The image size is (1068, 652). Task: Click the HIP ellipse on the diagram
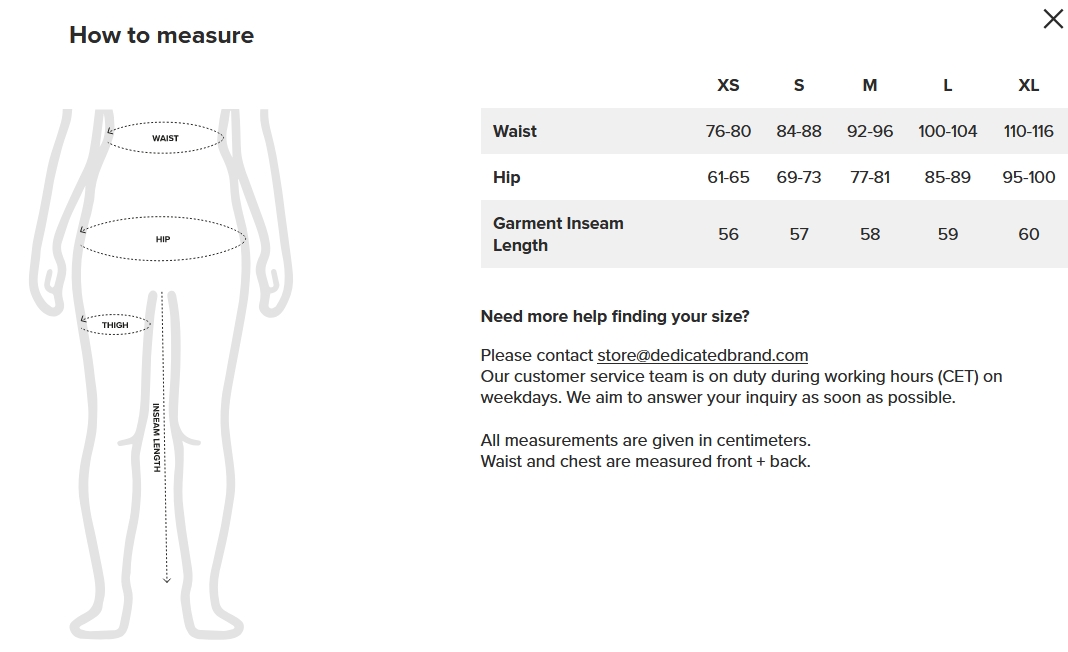(x=163, y=238)
